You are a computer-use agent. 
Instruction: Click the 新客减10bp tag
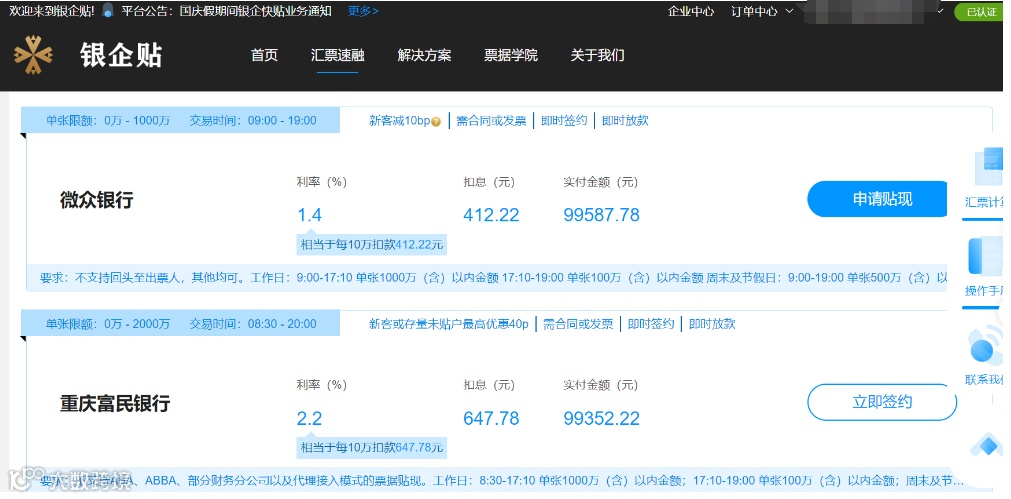[x=399, y=121]
